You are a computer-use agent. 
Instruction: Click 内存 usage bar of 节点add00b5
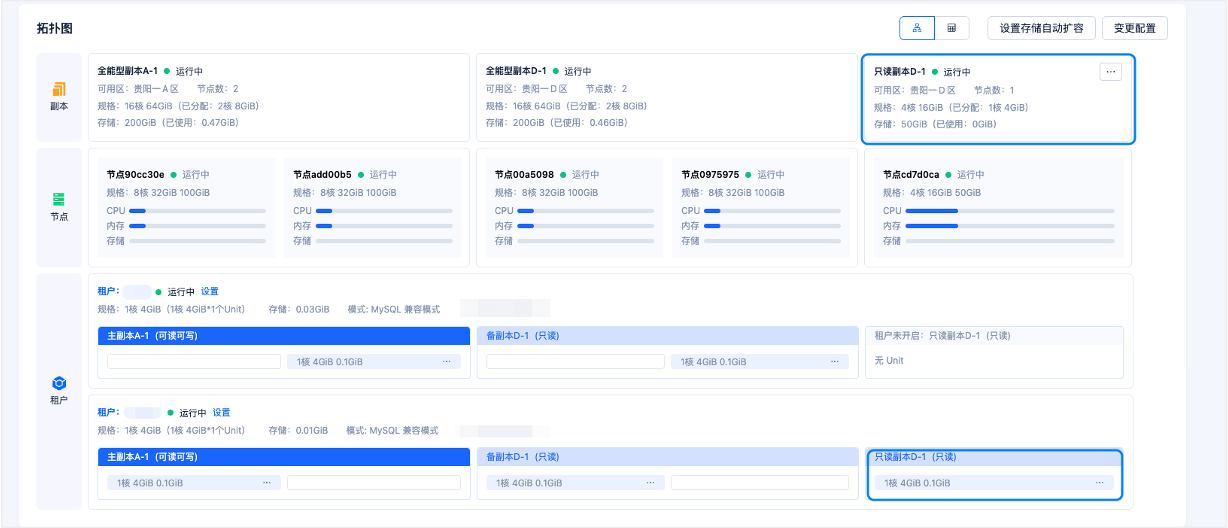tap(384, 226)
